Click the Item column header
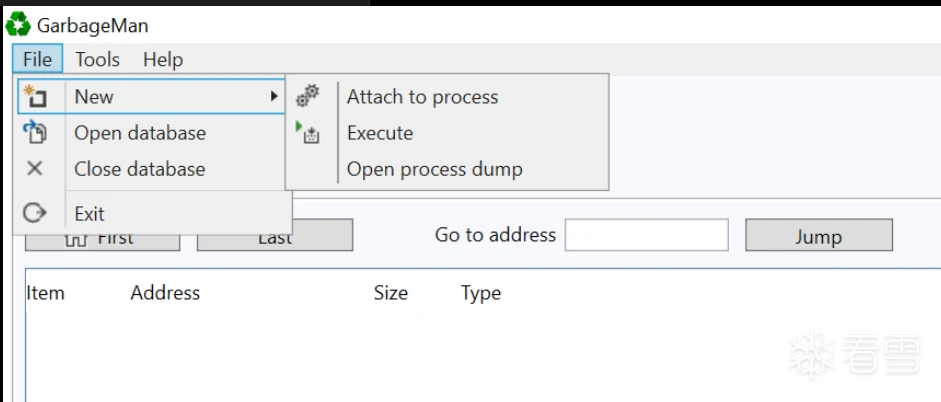 (45, 293)
